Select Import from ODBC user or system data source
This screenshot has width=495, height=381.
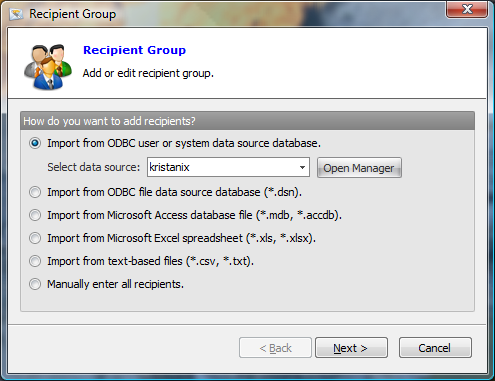35,143
